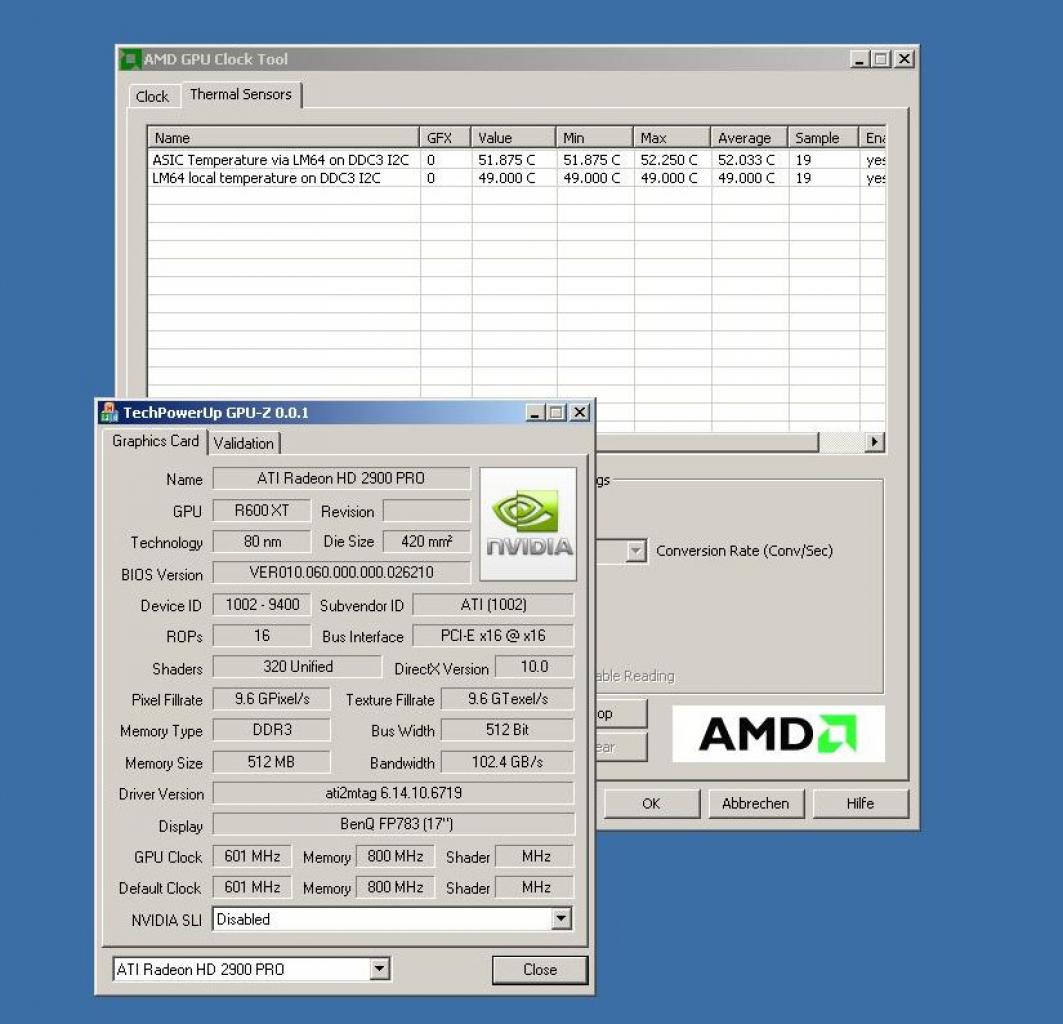Screen dimensions: 1063x1024
Task: Sort by the Average column header
Action: tap(749, 138)
